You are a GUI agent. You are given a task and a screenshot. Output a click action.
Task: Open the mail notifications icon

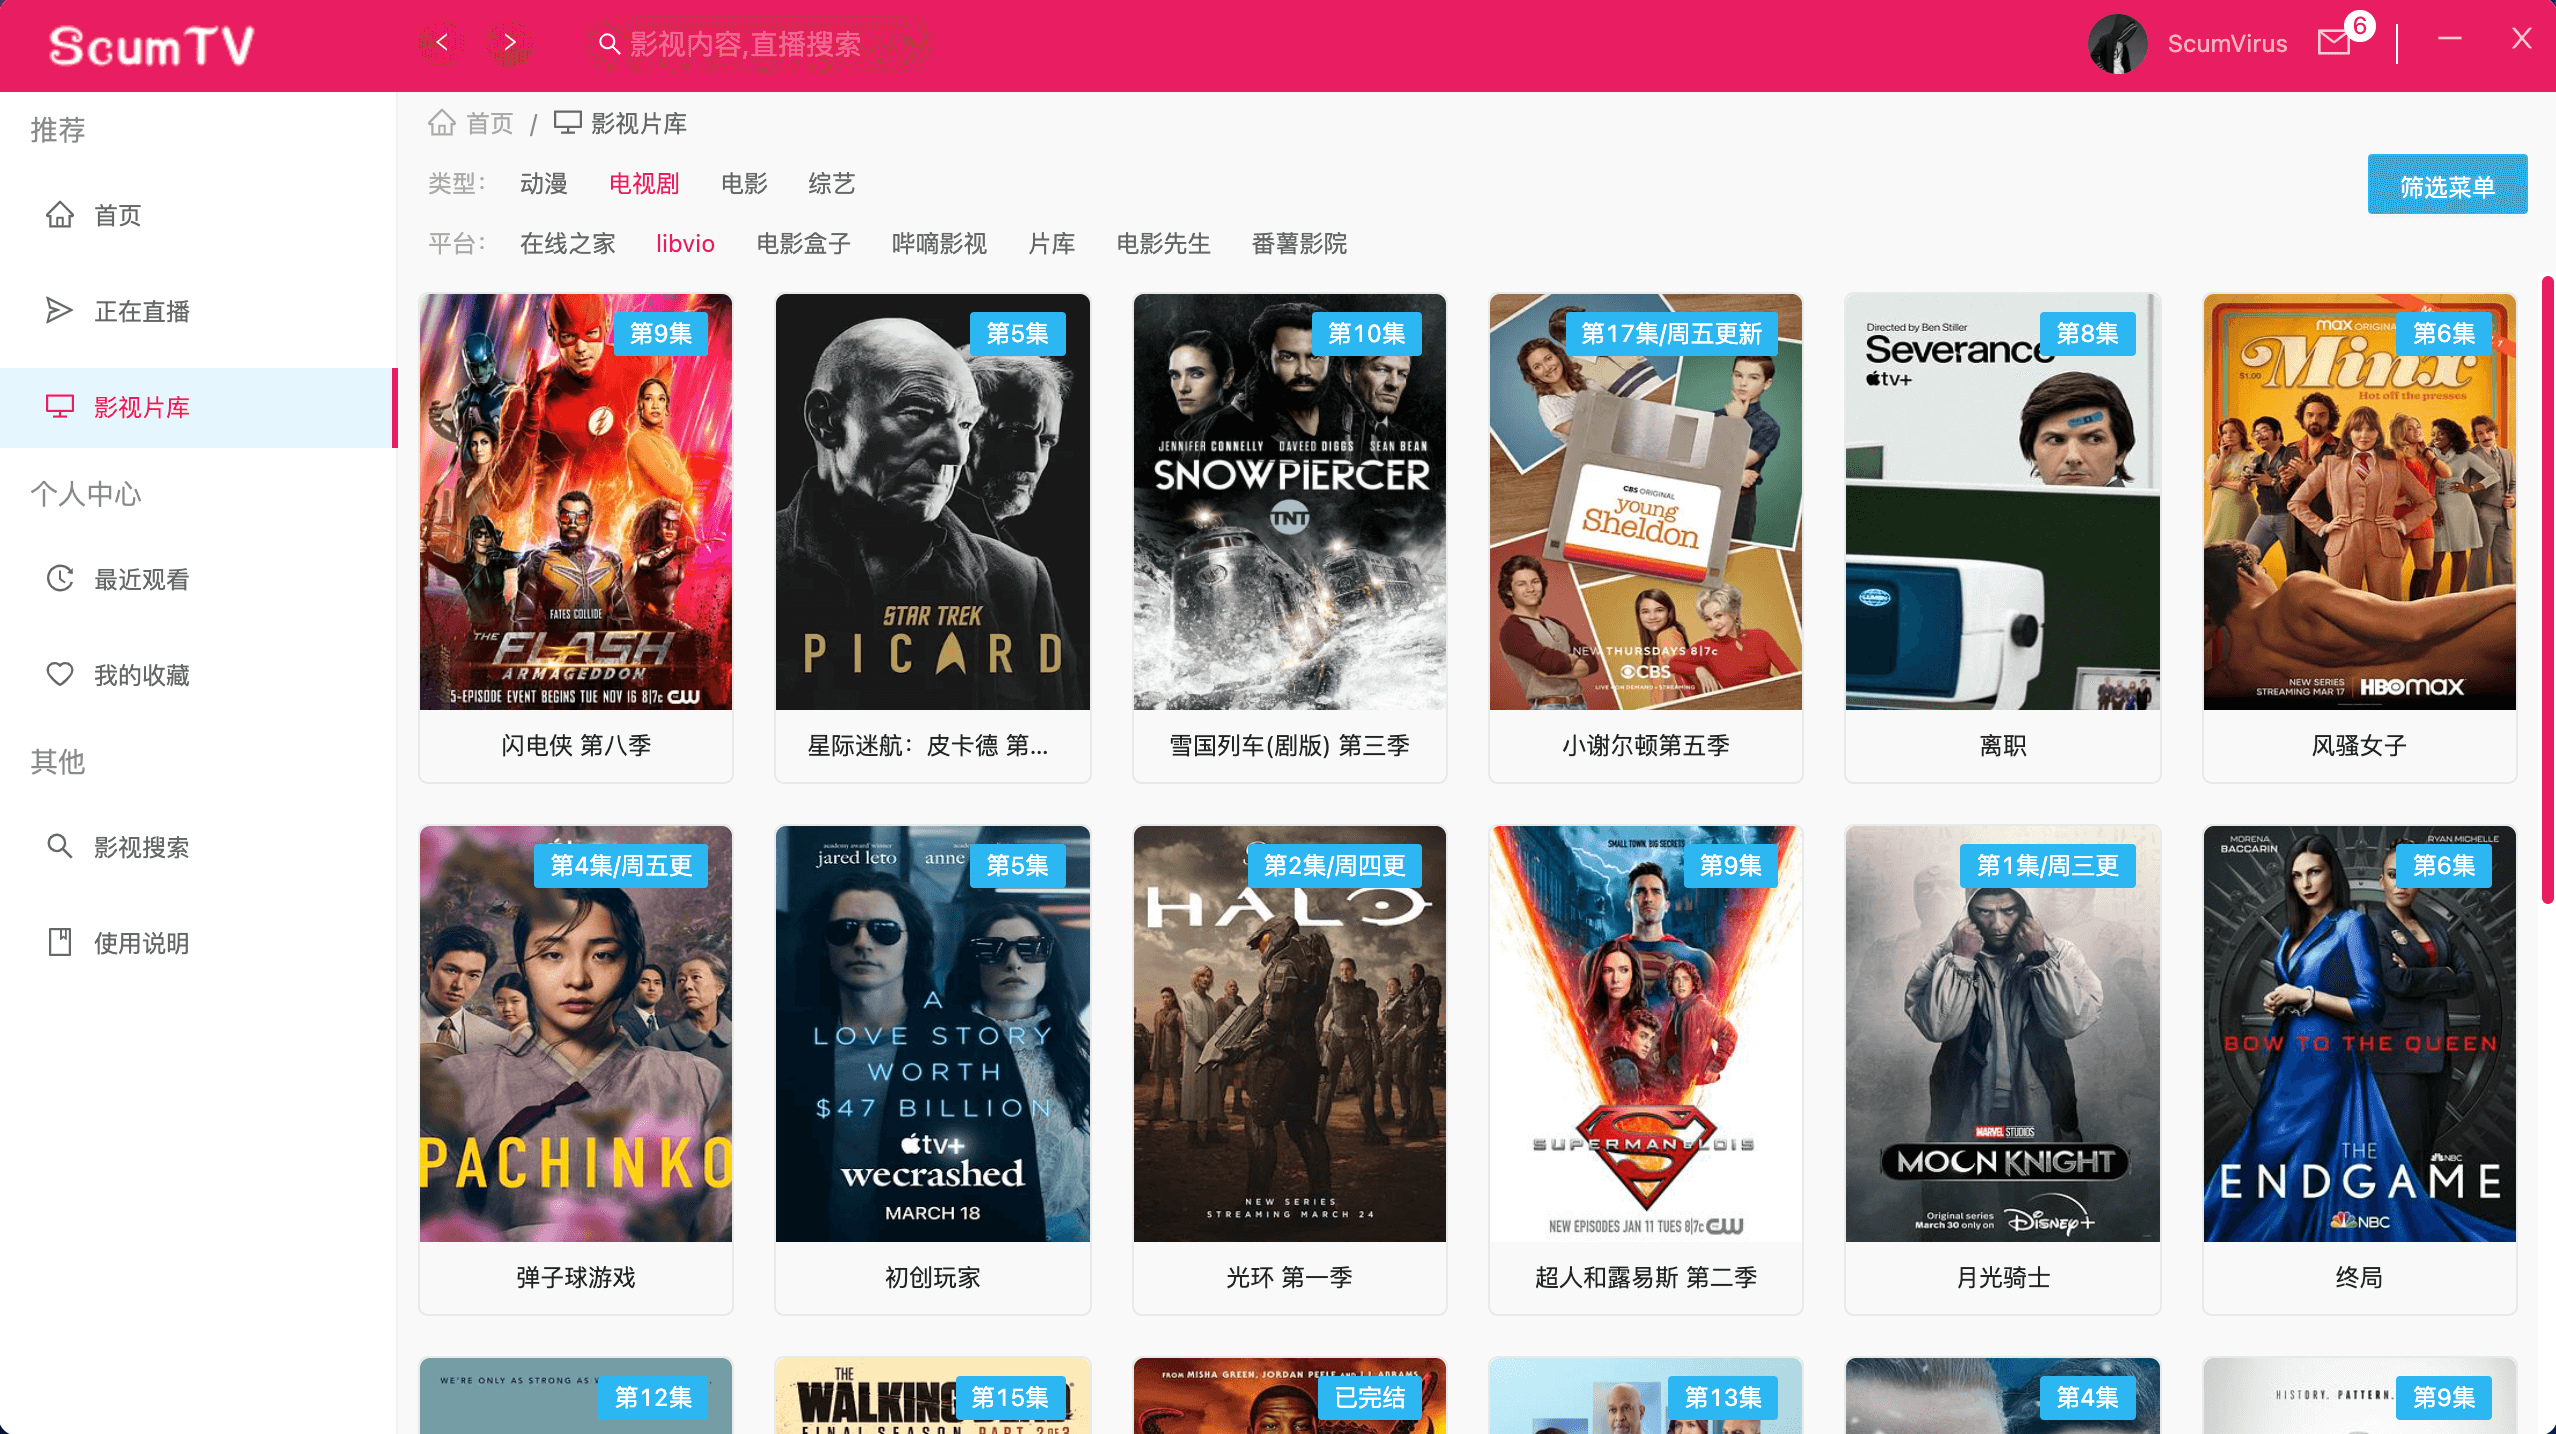point(2334,43)
